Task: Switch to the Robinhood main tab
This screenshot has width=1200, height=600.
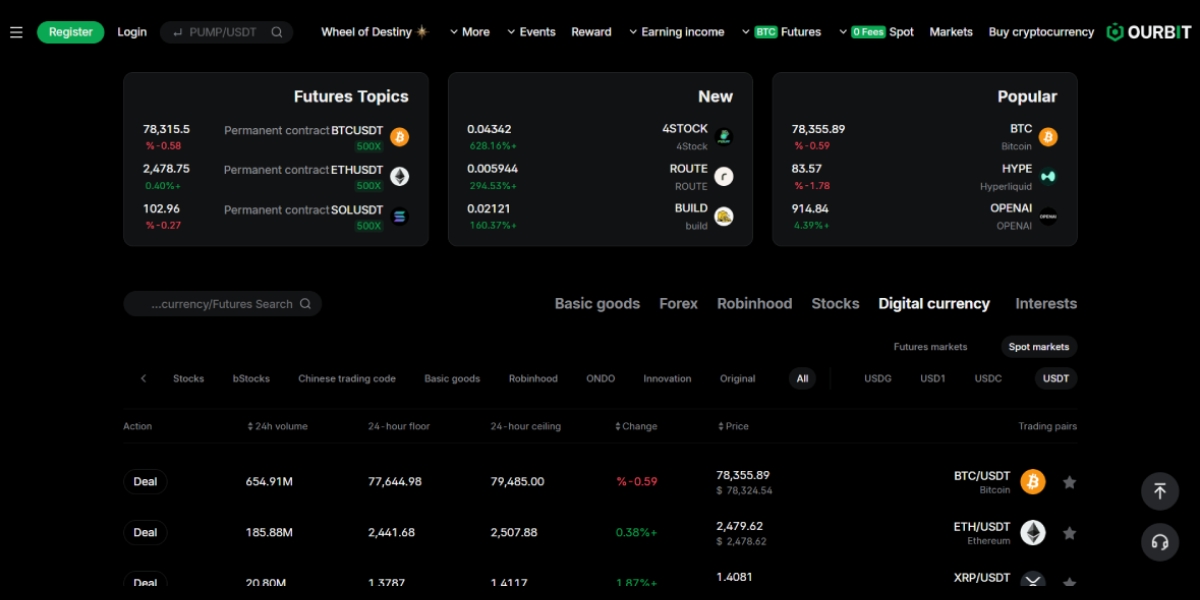Action: [754, 304]
